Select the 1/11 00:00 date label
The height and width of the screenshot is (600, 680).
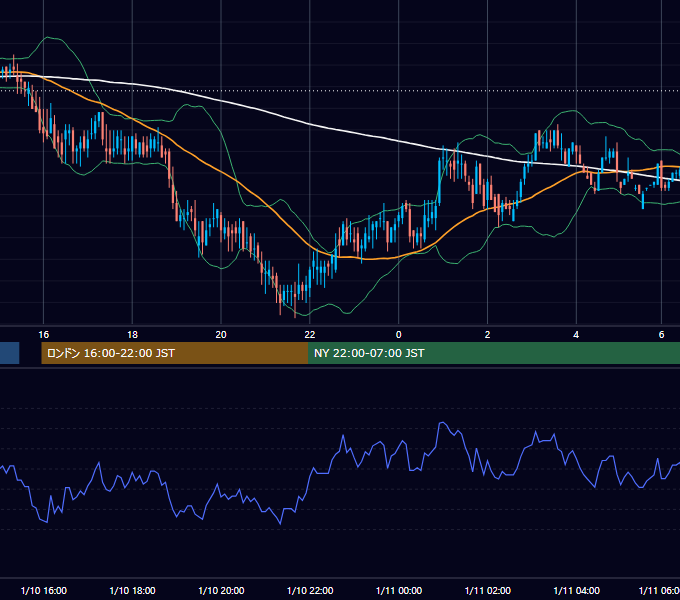[399, 590]
